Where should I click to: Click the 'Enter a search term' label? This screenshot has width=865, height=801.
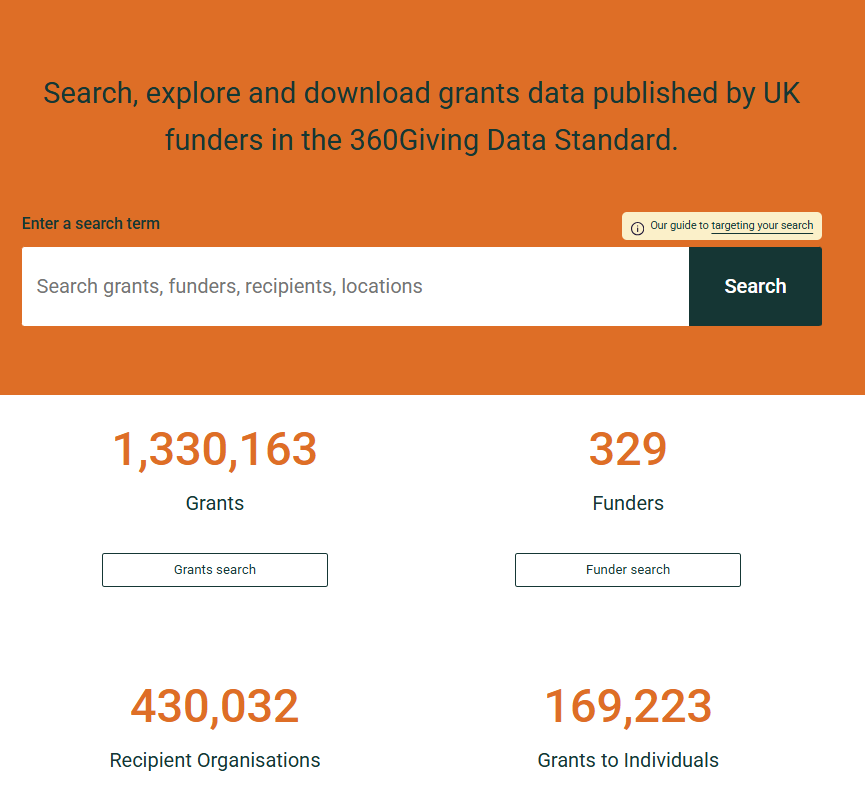(91, 223)
